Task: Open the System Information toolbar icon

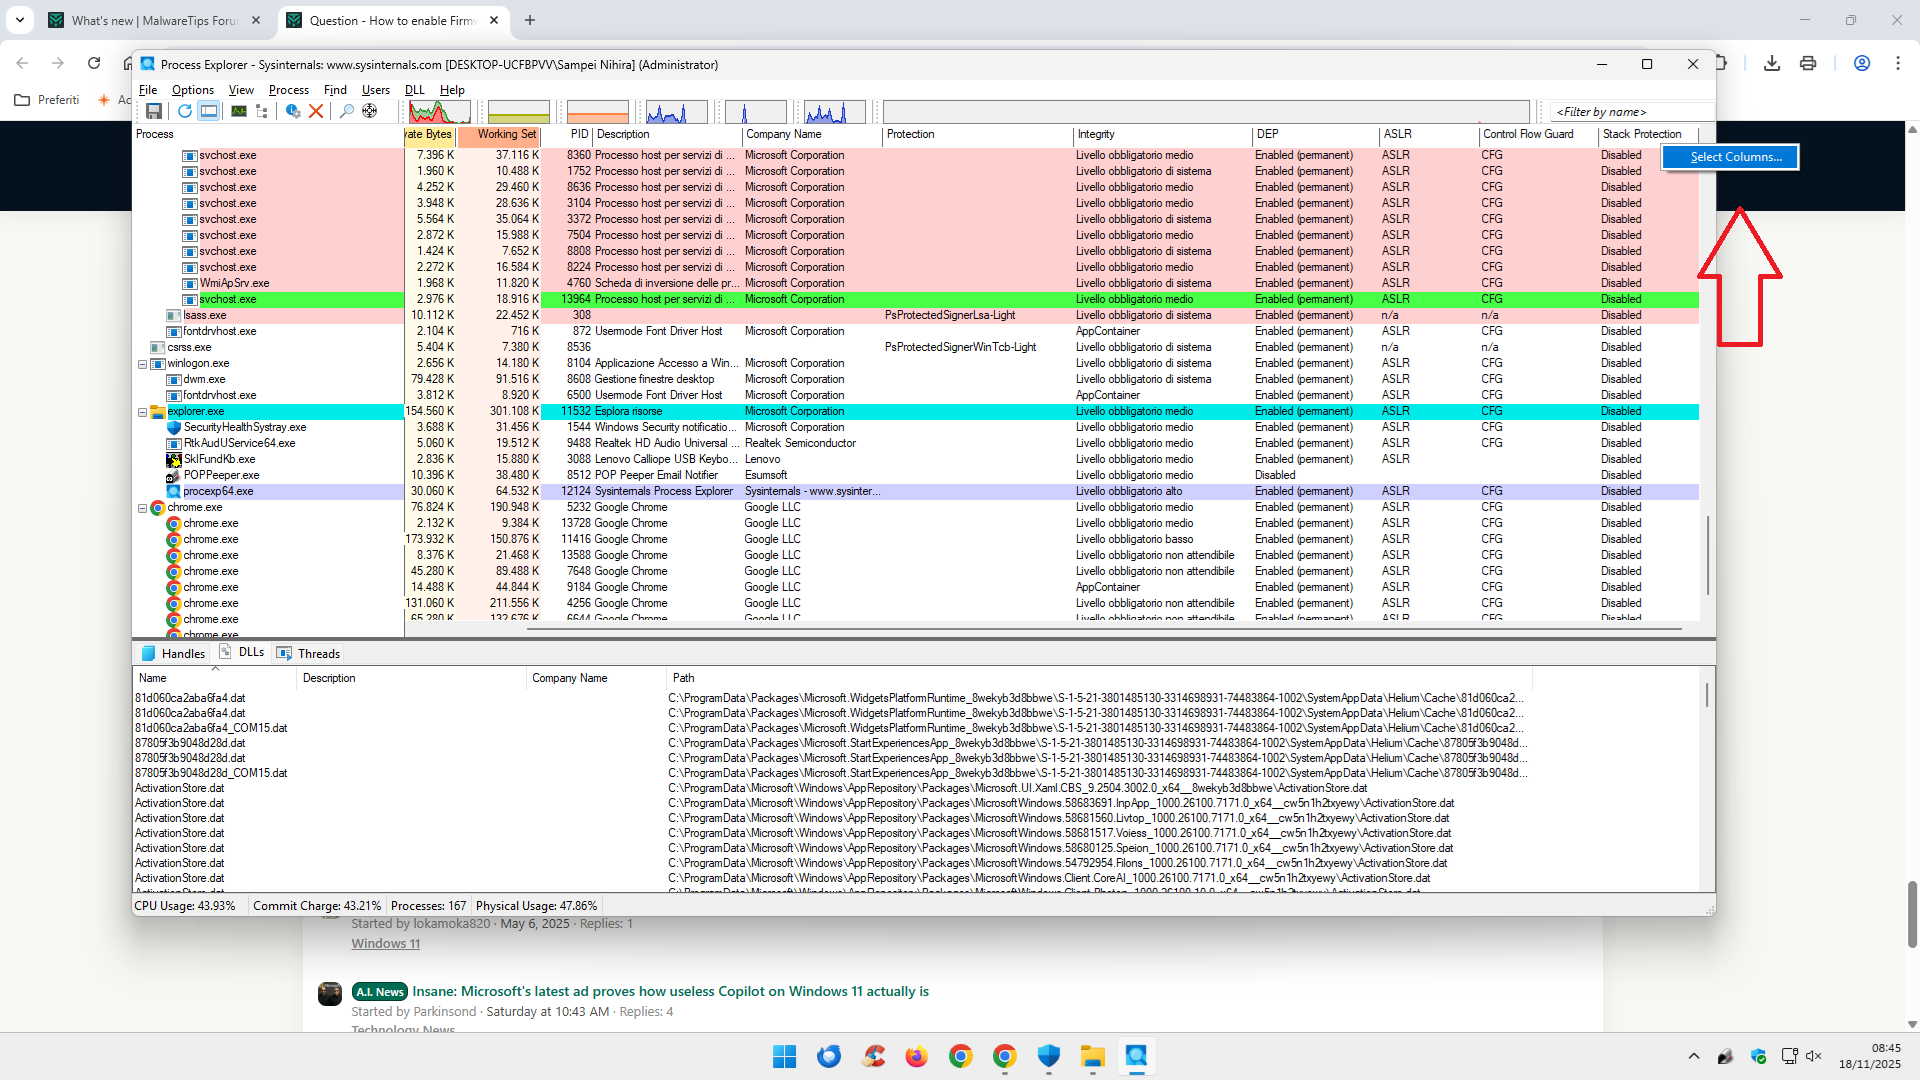Action: 239,111
